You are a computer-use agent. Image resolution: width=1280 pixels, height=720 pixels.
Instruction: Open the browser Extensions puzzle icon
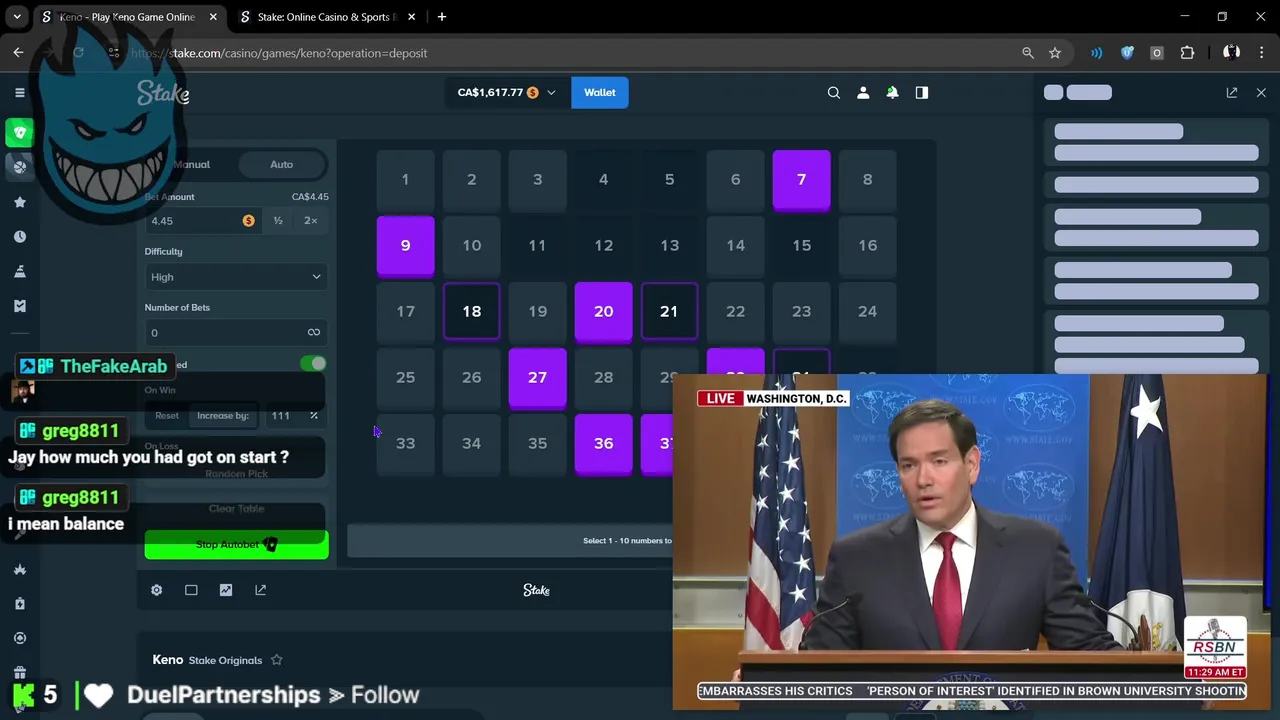point(1188,53)
